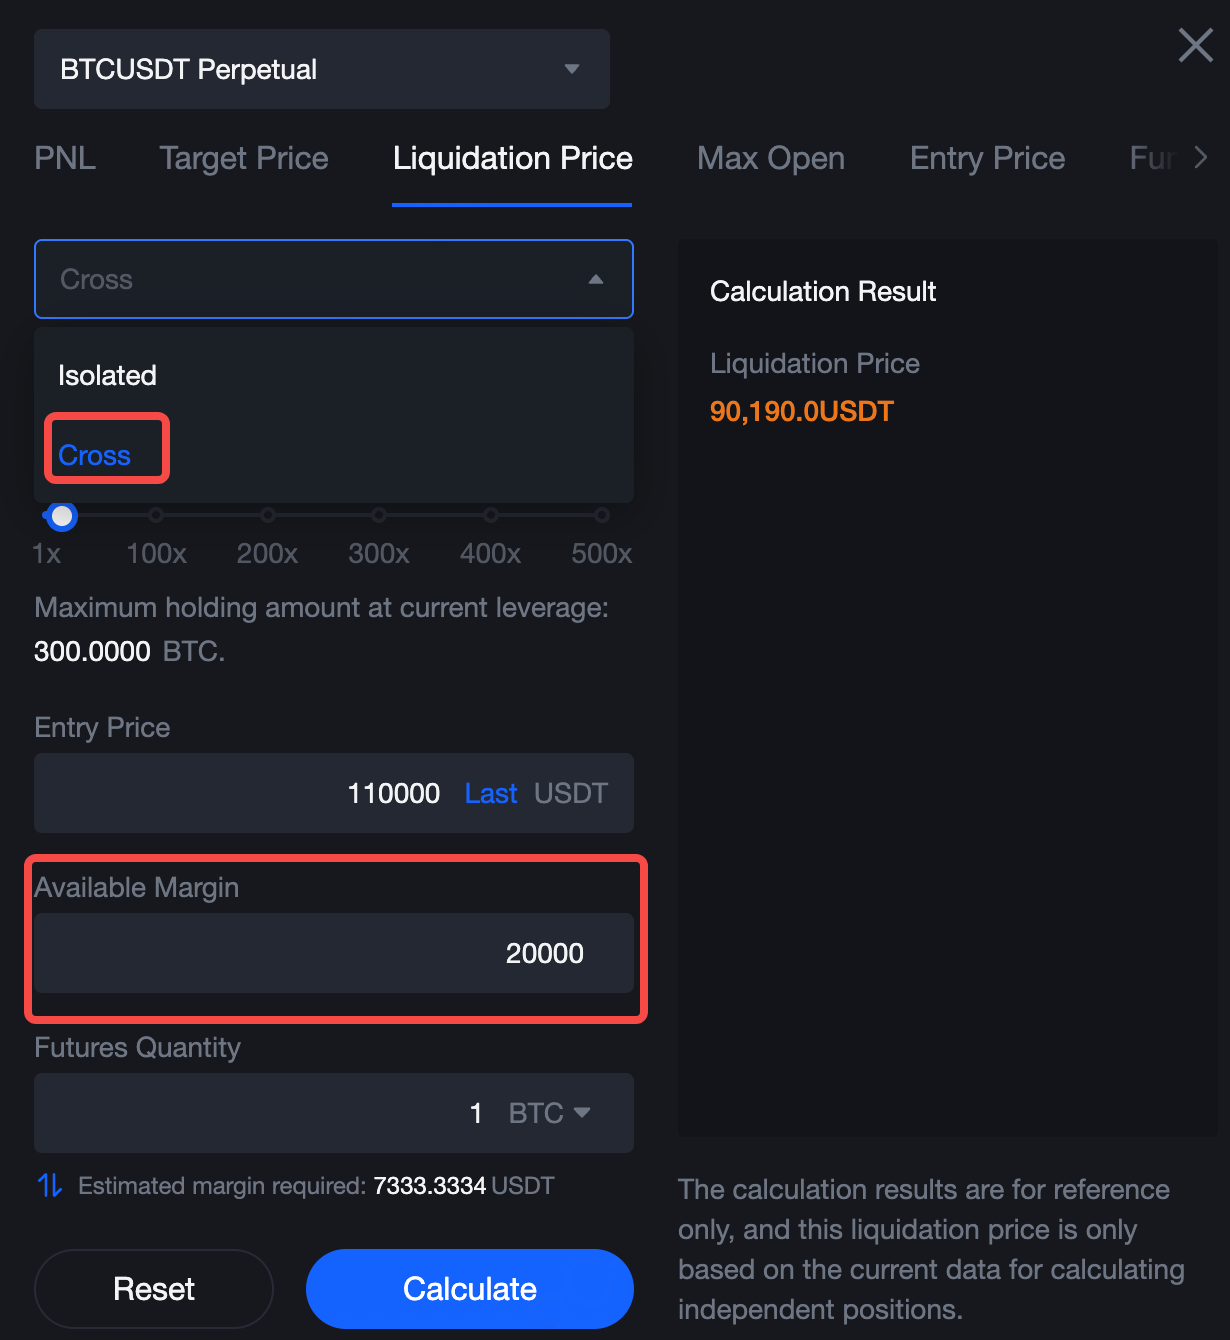The width and height of the screenshot is (1230, 1340).
Task: Click the Reset button
Action: pyautogui.click(x=154, y=1288)
